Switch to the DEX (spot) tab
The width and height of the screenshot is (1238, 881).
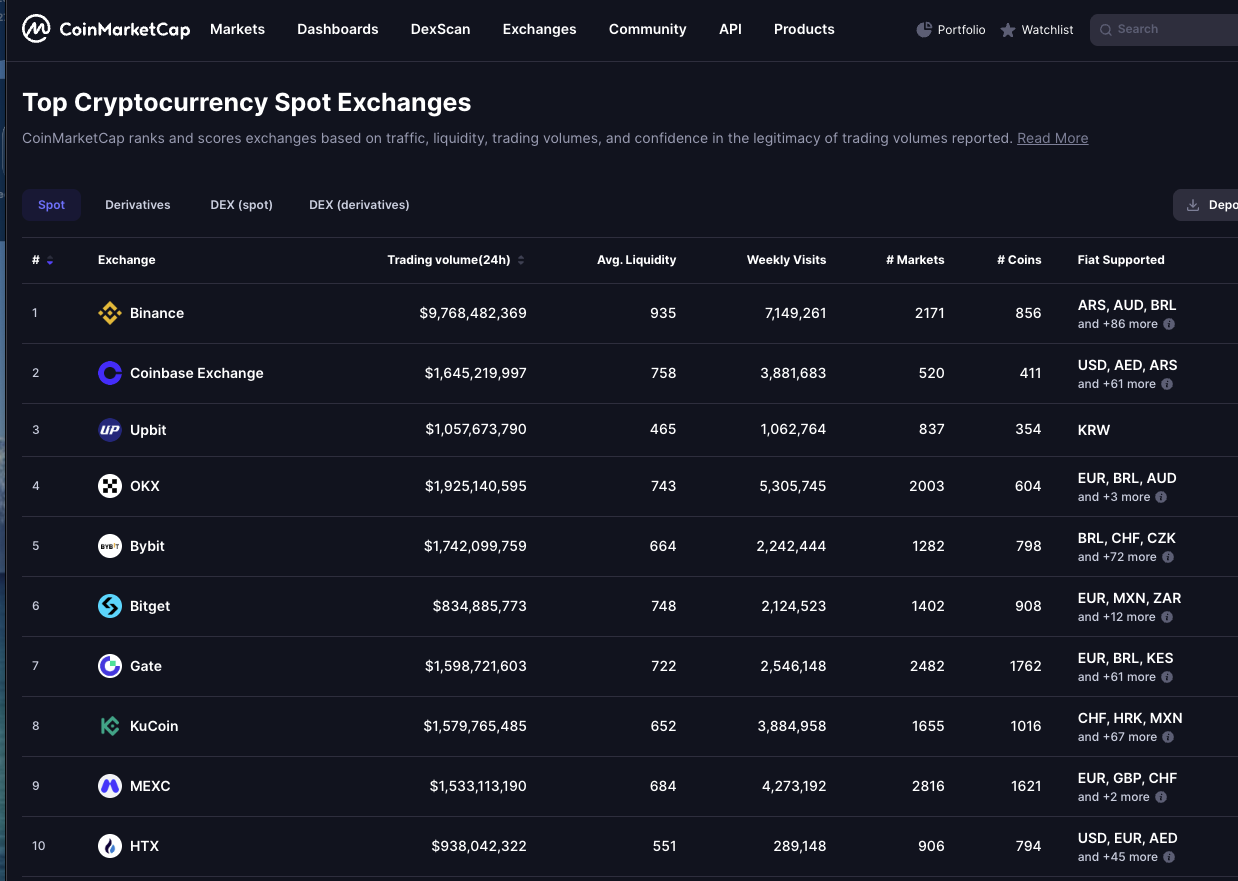pyautogui.click(x=241, y=205)
